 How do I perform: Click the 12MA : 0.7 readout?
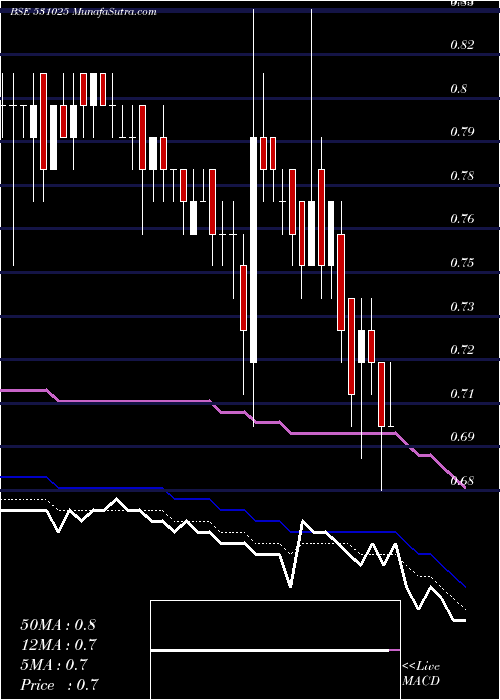[x=58, y=645]
